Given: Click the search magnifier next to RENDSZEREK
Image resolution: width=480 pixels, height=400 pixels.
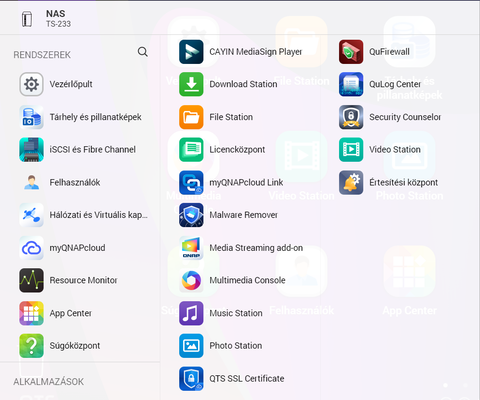Looking at the screenshot, I should [x=143, y=52].
